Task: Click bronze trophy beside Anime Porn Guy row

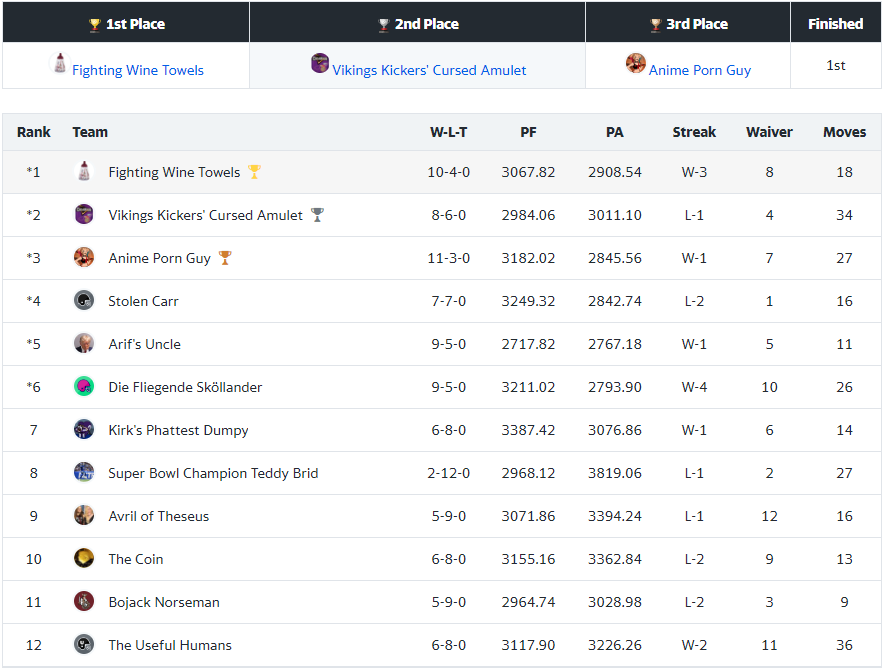Action: (225, 257)
